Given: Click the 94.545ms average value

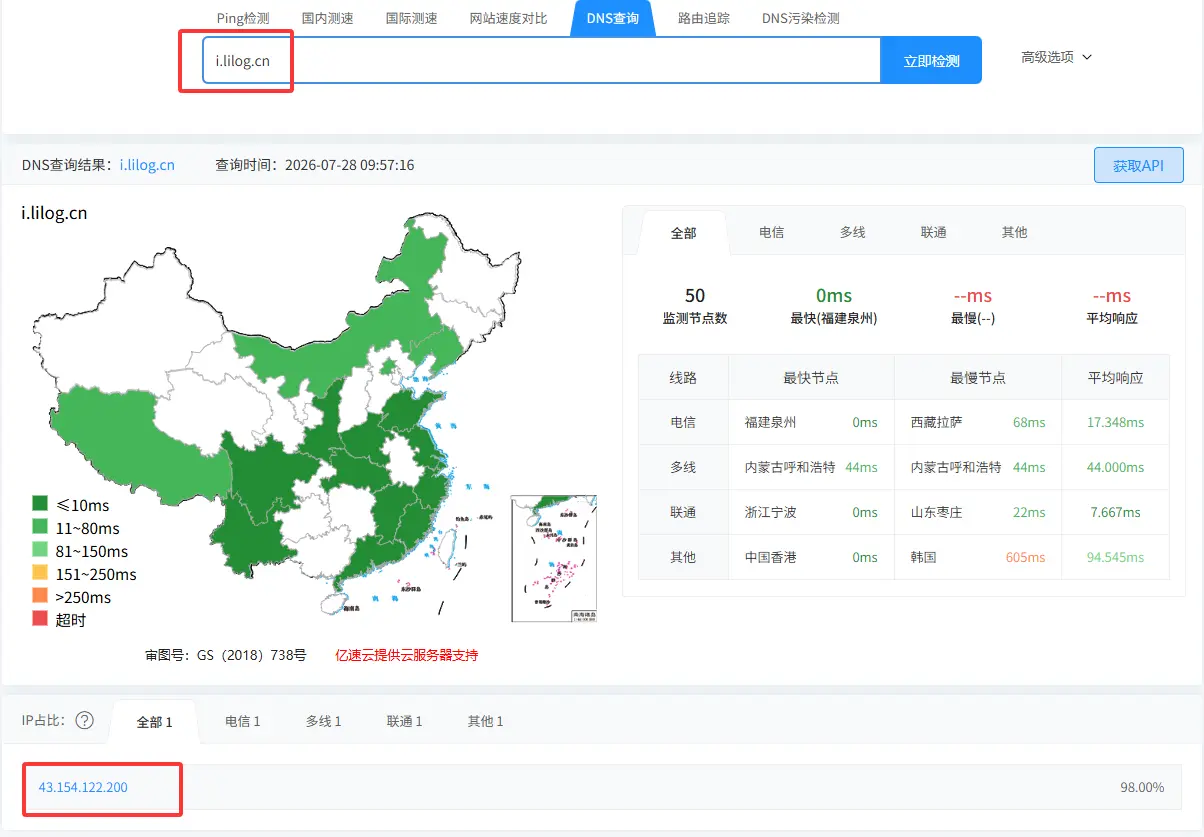Looking at the screenshot, I should 1115,558.
